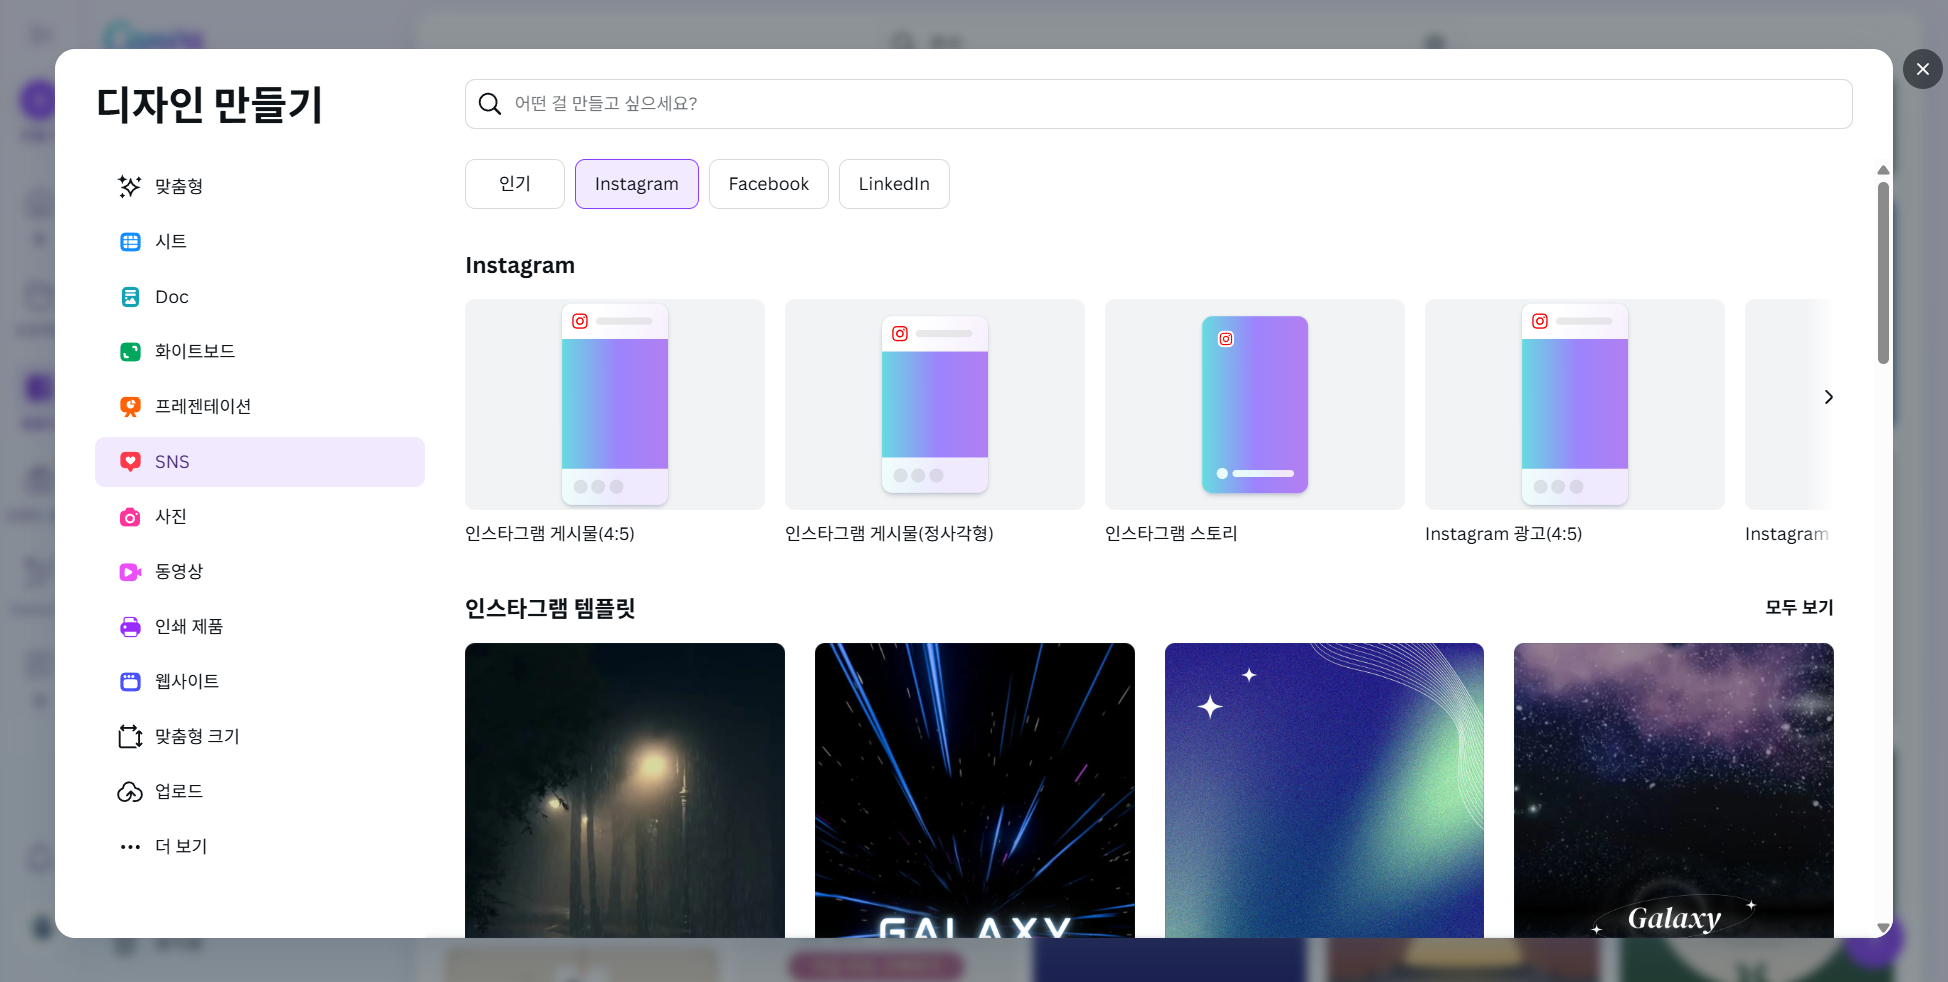Select the SNS category icon in sidebar
This screenshot has width=1948, height=982.
pyautogui.click(x=130, y=461)
